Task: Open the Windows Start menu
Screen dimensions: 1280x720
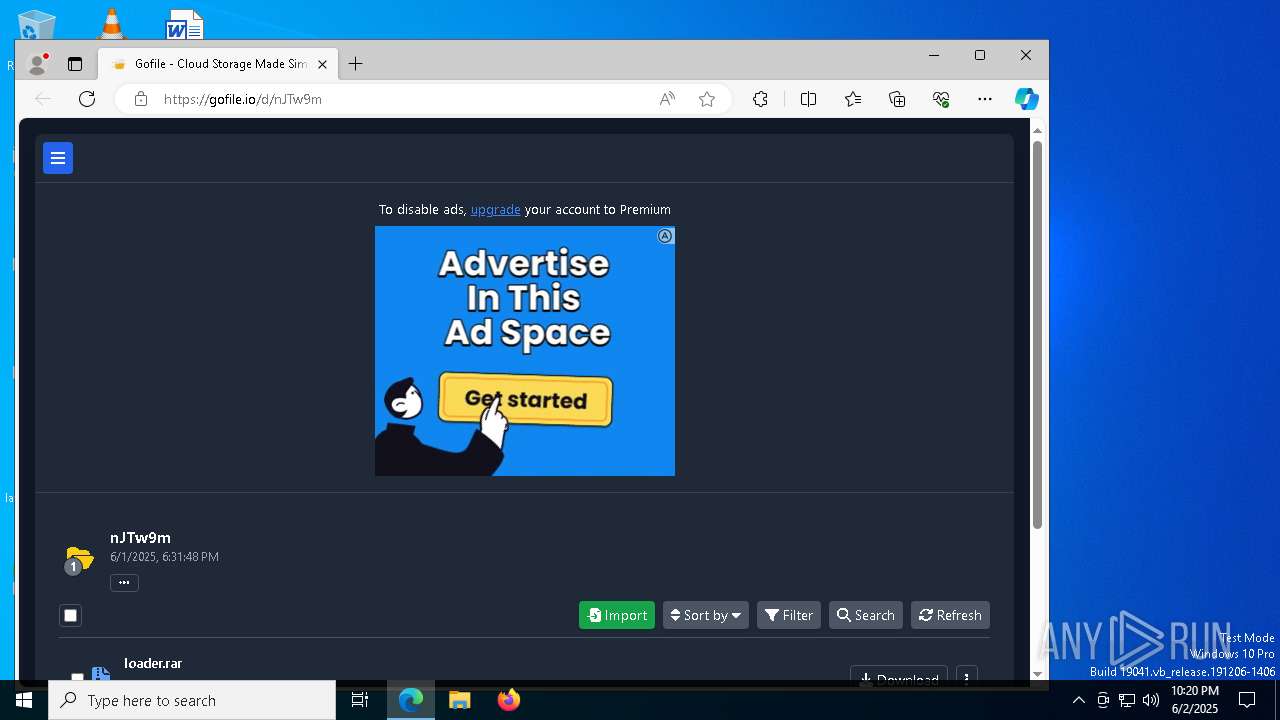Action: 24,700
